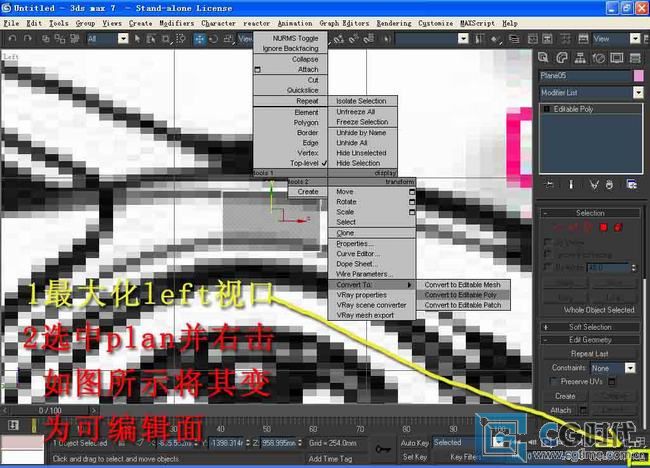Click the Create button in Edit Geometry
Image resolution: width=650 pixels, height=468 pixels.
coord(565,396)
